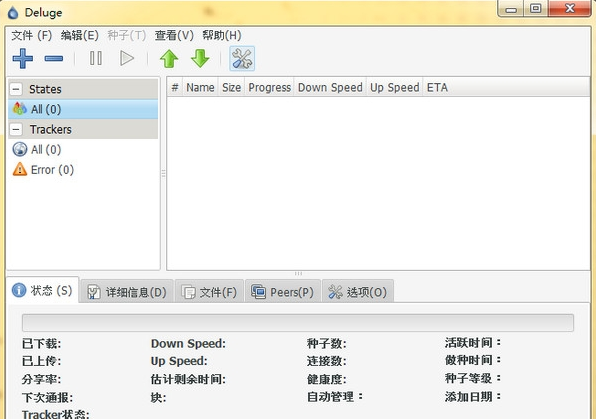Click the 连接数 label
The height and width of the screenshot is (419, 596).
(x=327, y=361)
